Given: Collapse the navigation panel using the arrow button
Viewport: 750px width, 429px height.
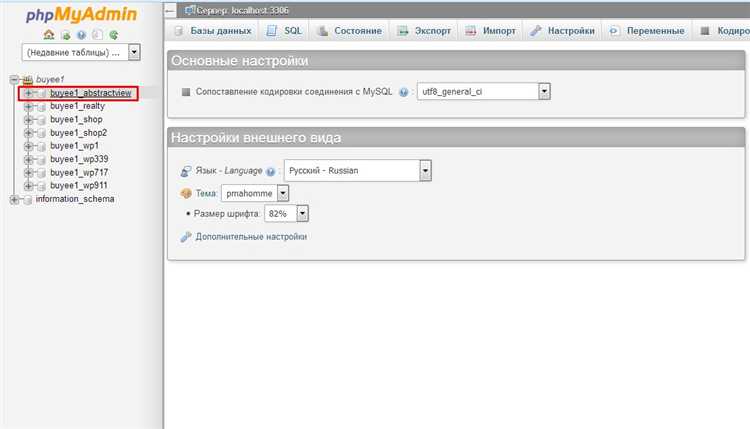Looking at the screenshot, I should pos(170,10).
